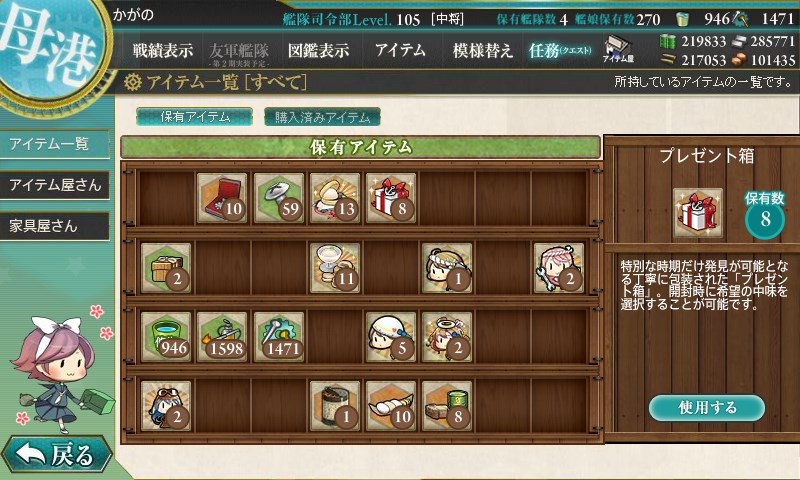Click the present box item in inventory

tap(391, 198)
